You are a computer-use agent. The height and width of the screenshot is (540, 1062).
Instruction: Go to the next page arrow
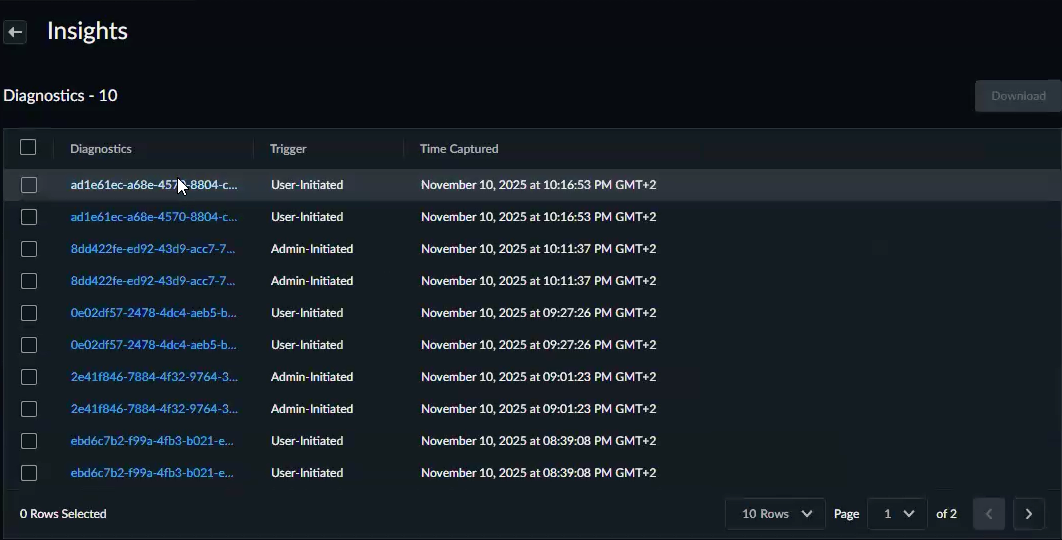[x=1029, y=514]
